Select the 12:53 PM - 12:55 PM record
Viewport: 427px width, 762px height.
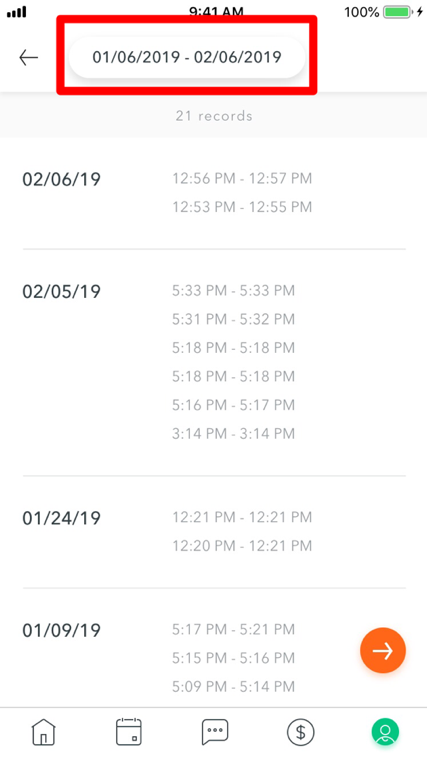242,207
